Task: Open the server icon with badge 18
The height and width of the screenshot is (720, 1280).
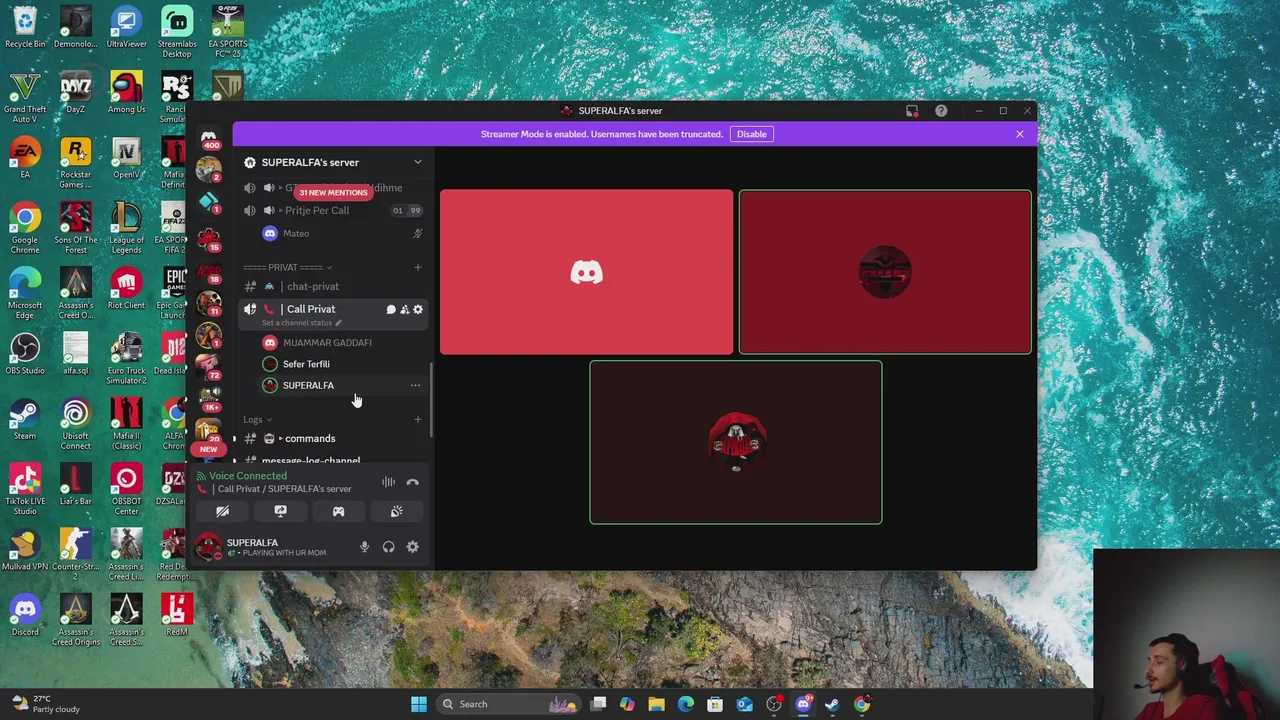Action: click(x=208, y=271)
